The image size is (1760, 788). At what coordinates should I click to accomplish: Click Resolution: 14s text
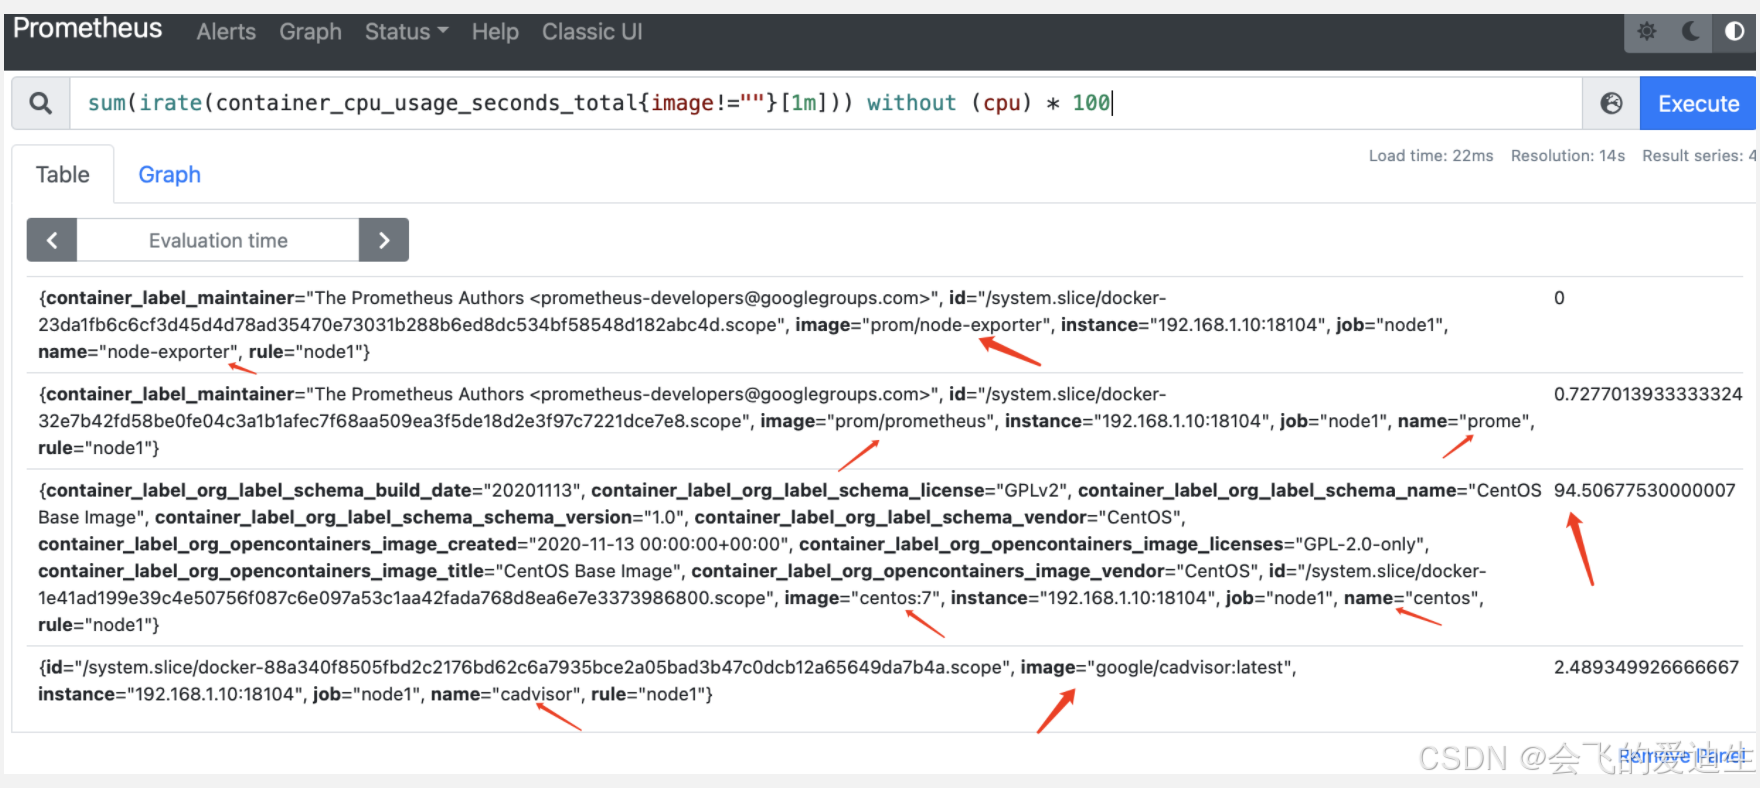pyautogui.click(x=1568, y=156)
